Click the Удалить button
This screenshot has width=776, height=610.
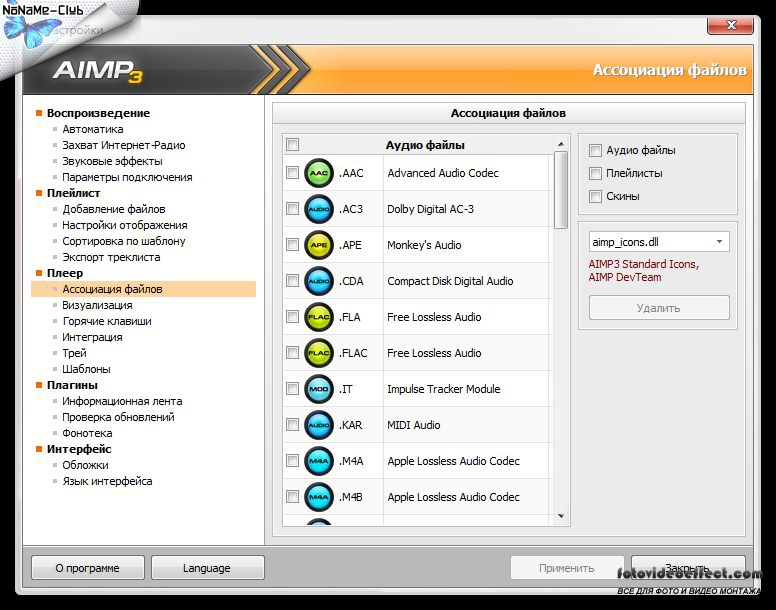click(659, 308)
